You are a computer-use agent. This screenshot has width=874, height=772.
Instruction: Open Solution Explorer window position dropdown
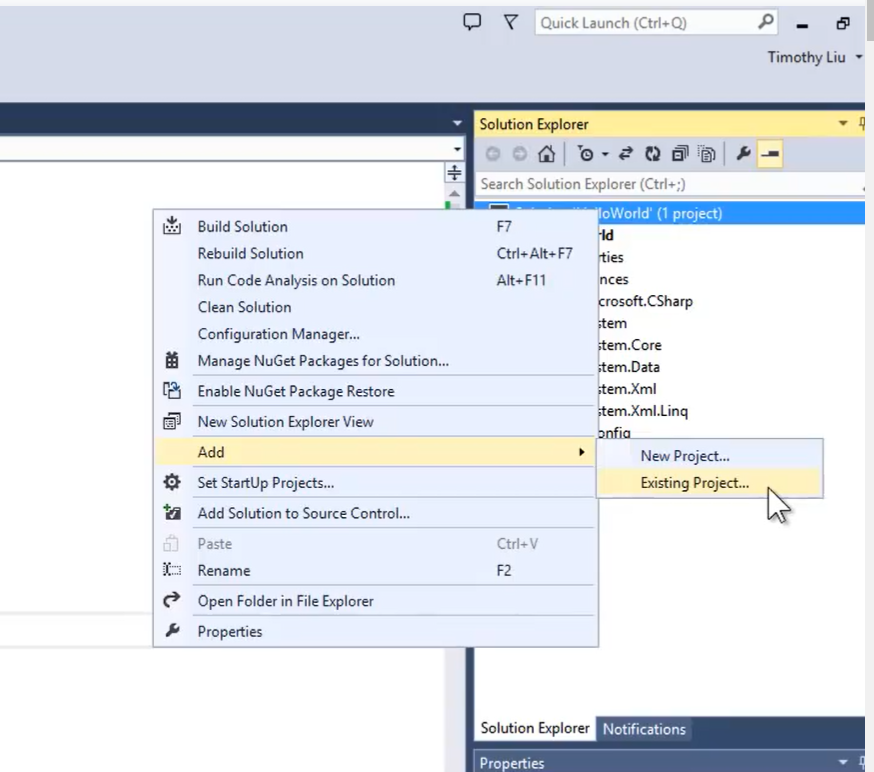843,123
